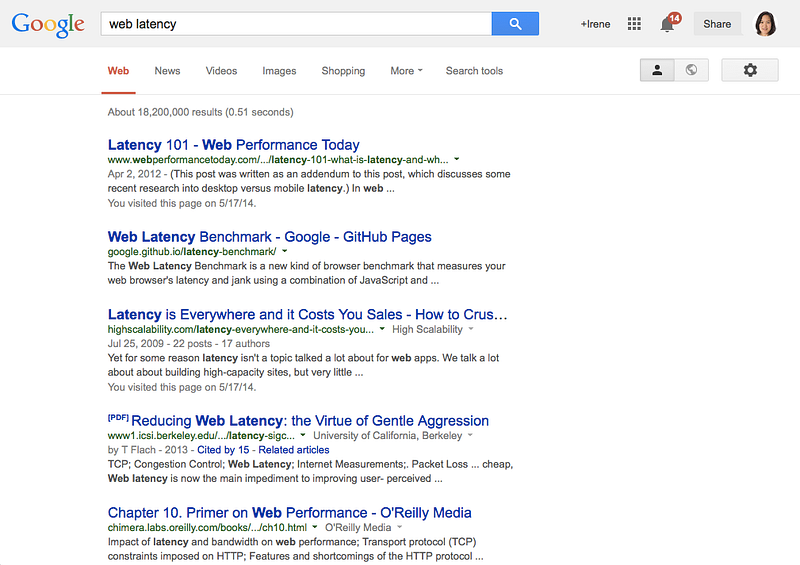Viewport: 800px width, 565px height.
Task: Open the profile avatar photo
Action: (x=765, y=24)
